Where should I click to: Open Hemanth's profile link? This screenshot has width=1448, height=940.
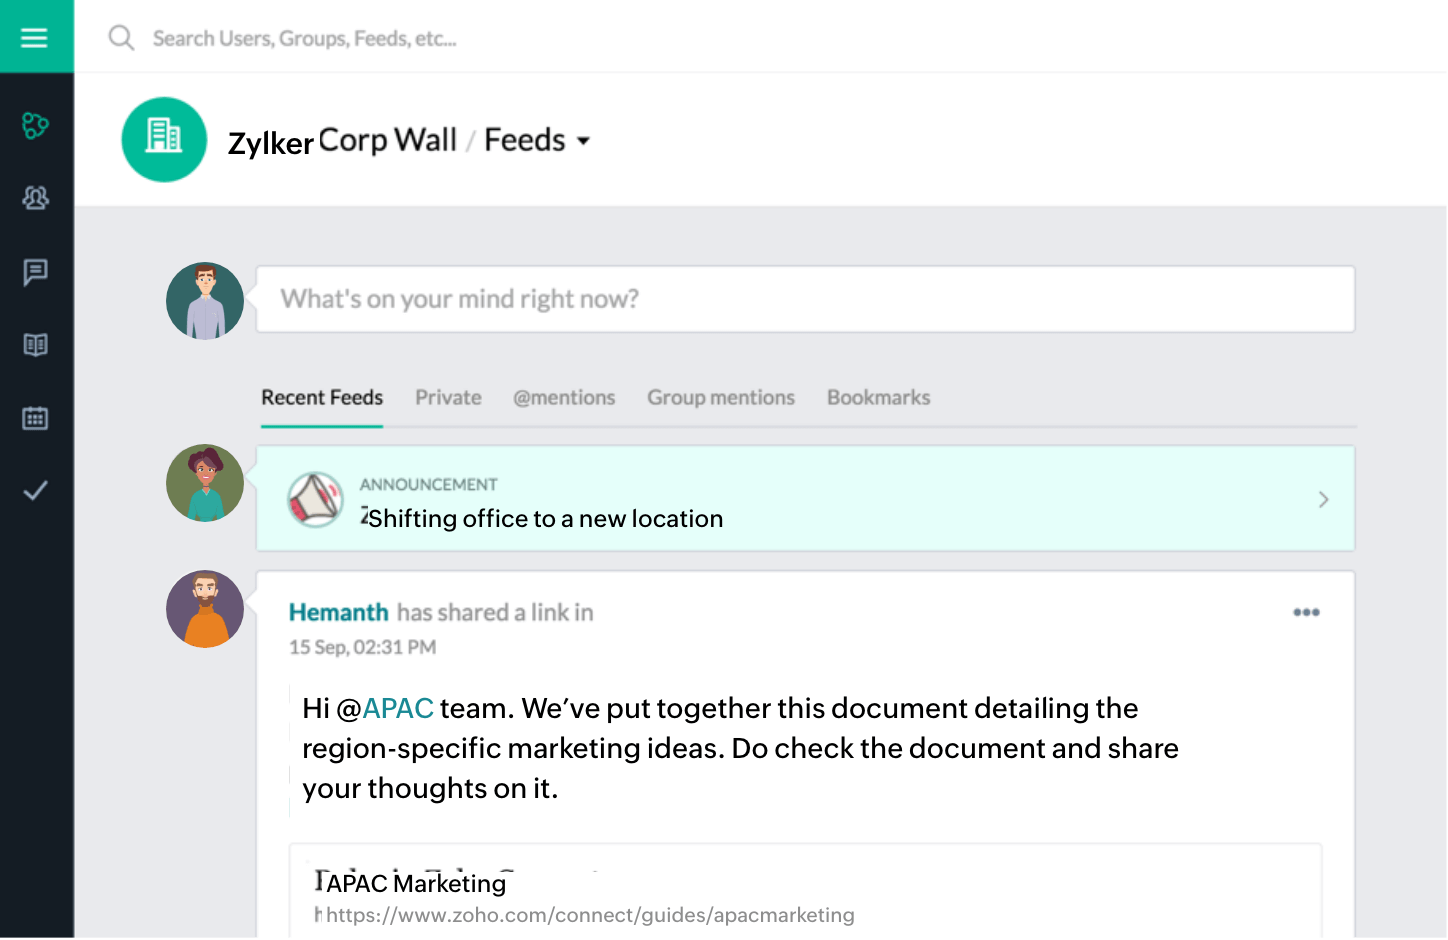click(x=338, y=612)
